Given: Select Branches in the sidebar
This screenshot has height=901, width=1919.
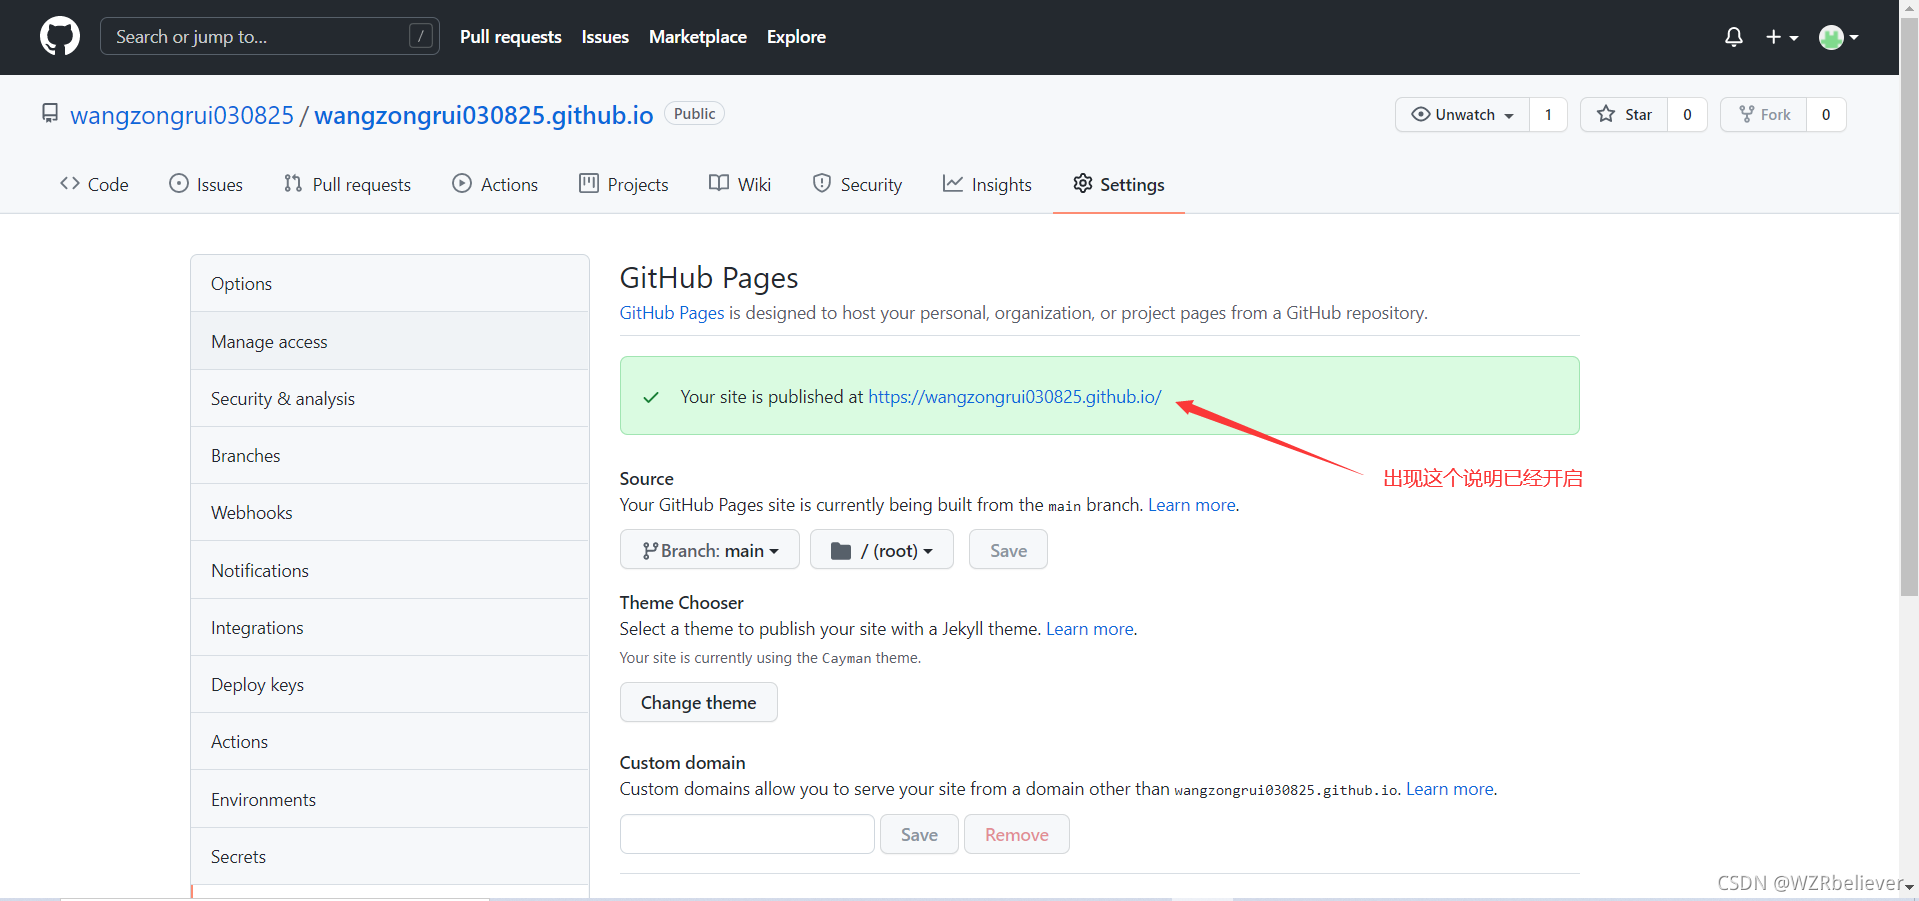Looking at the screenshot, I should pyautogui.click(x=390, y=455).
